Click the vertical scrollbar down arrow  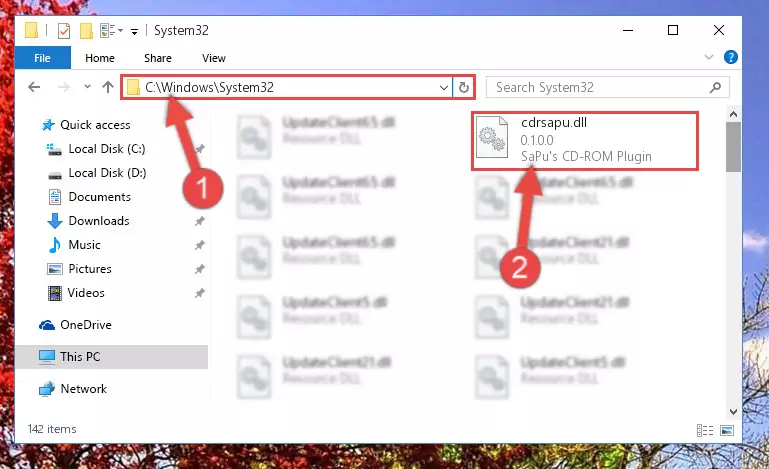point(733,412)
